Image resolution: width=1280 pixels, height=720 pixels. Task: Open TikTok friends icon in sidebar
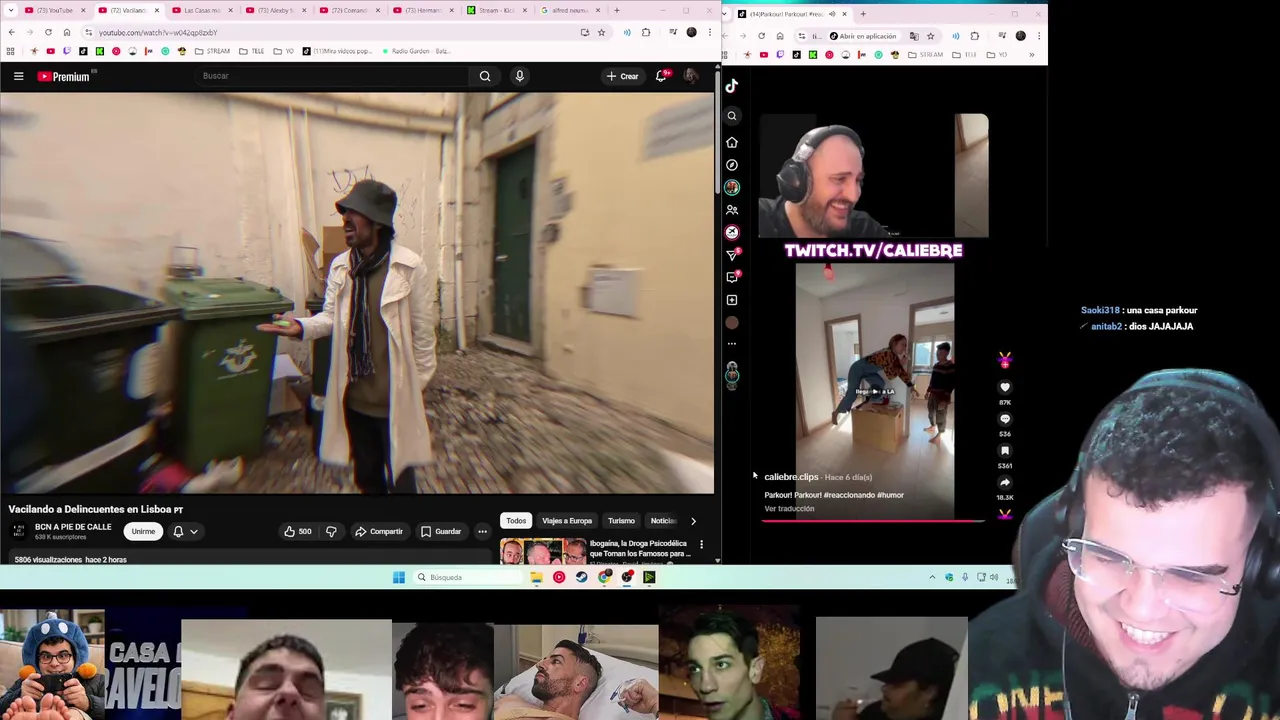coord(732,210)
